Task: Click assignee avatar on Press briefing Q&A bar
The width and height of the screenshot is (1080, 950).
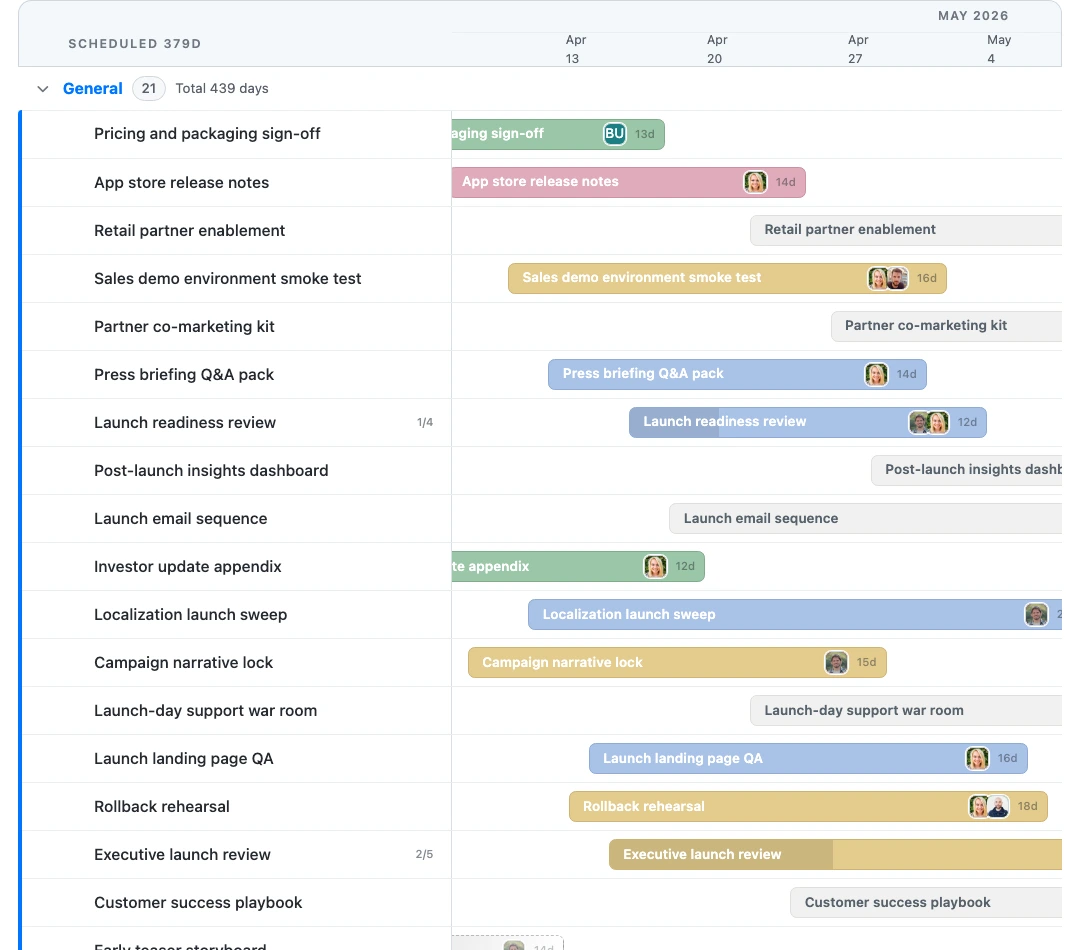Action: (876, 374)
